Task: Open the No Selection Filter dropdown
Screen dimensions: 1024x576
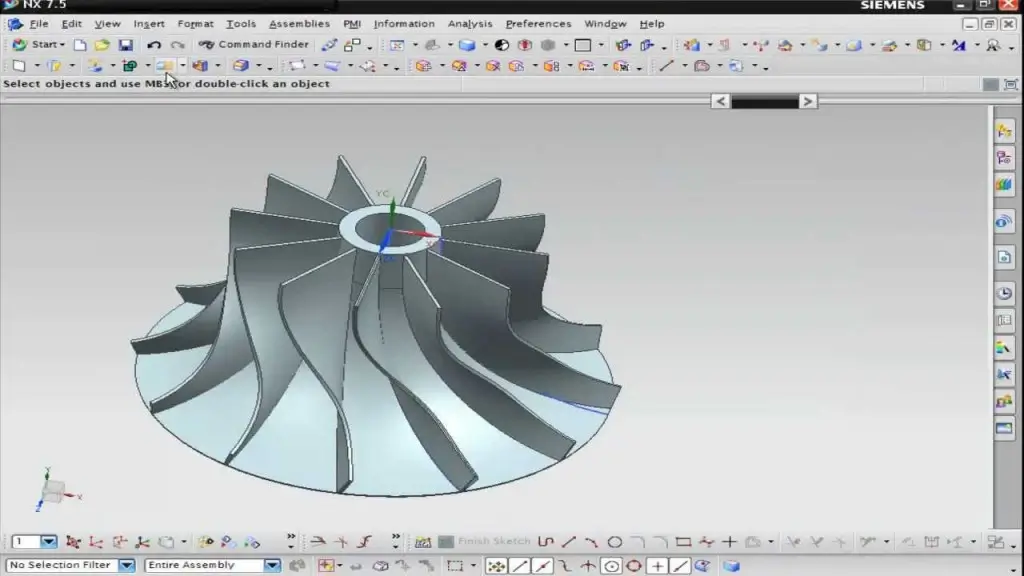Action: [x=124, y=563]
